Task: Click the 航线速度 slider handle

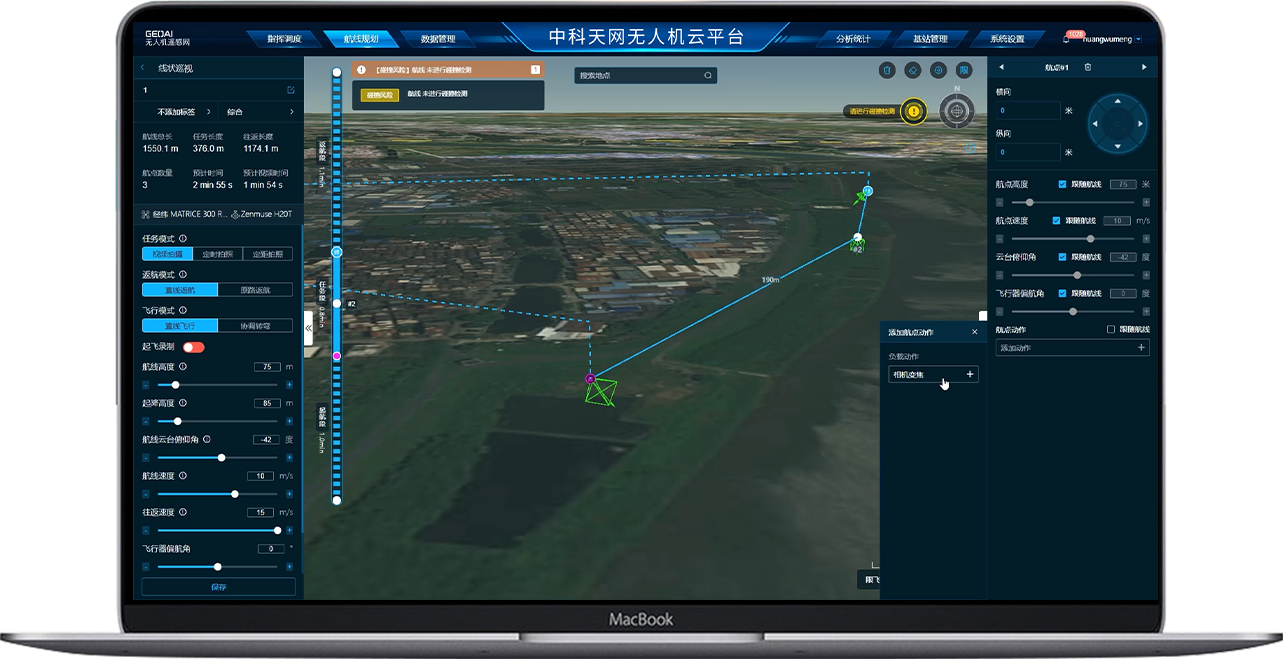Action: 235,494
